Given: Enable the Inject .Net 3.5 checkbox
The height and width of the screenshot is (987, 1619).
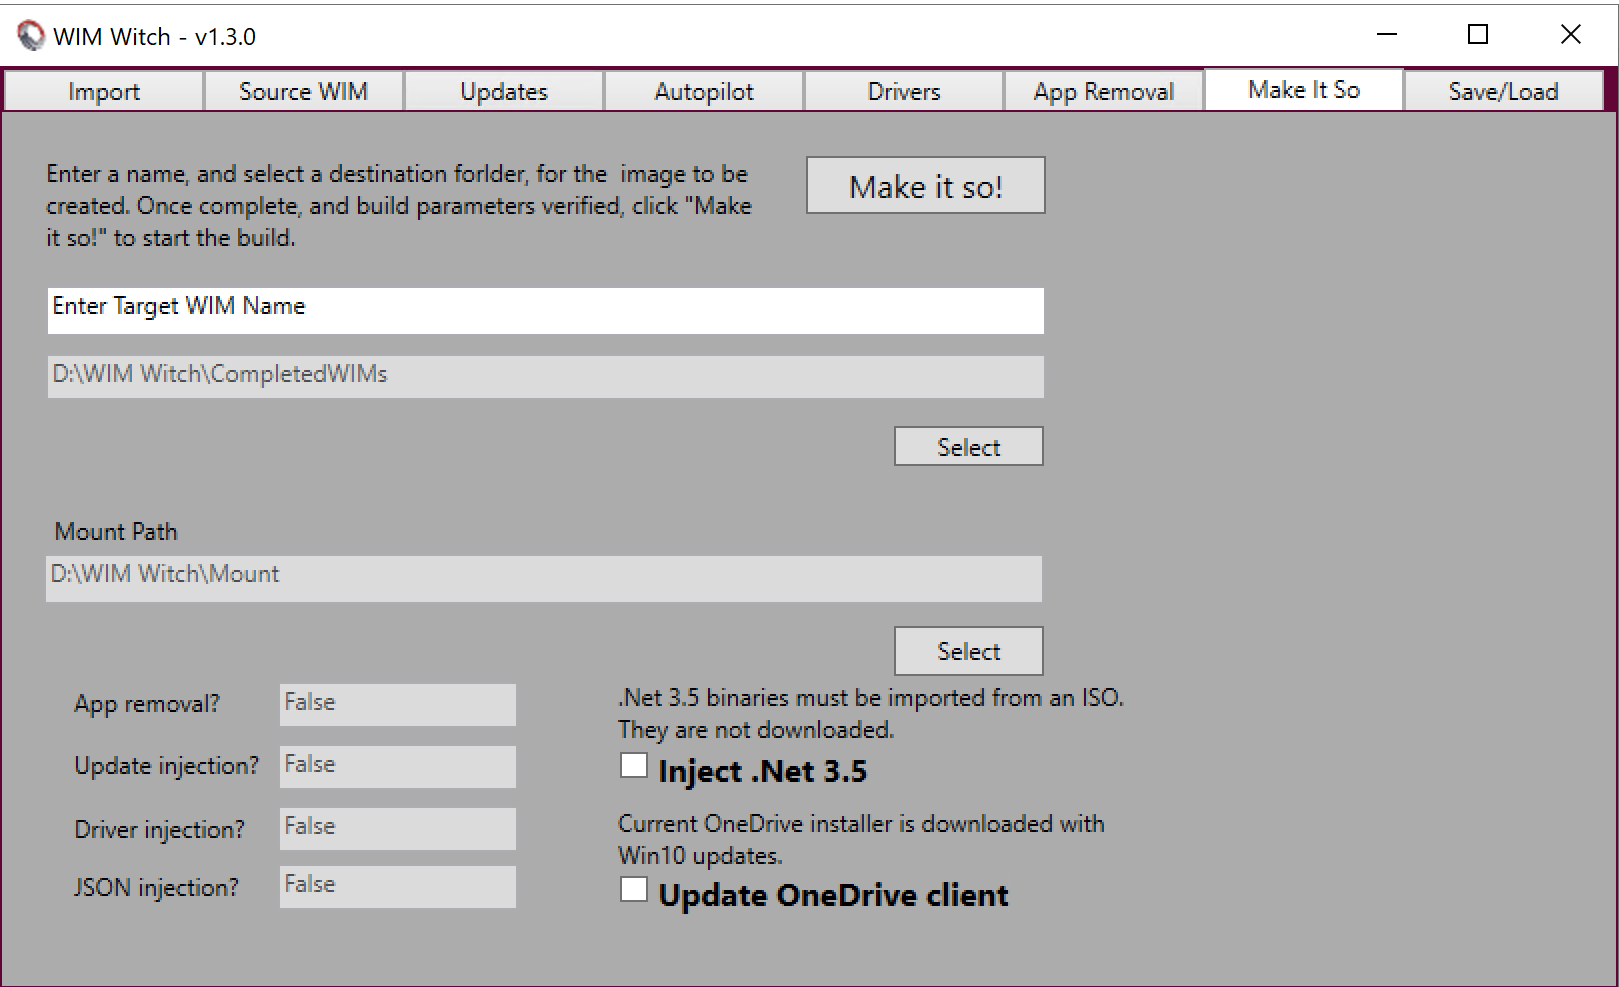Looking at the screenshot, I should 634,766.
